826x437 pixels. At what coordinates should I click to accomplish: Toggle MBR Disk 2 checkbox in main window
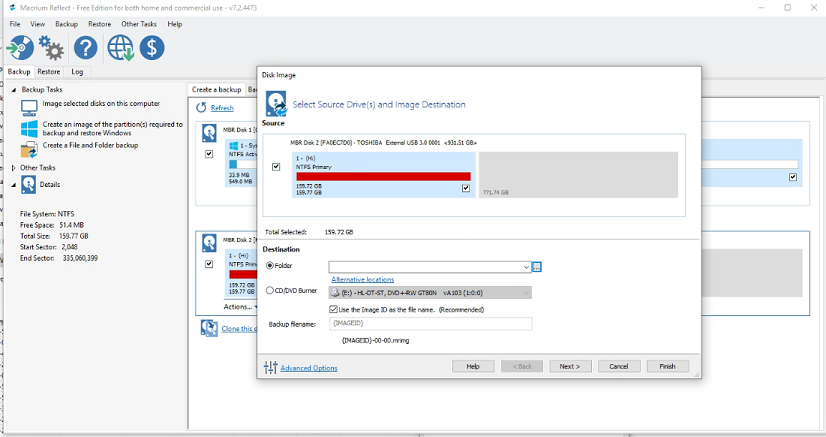click(209, 264)
